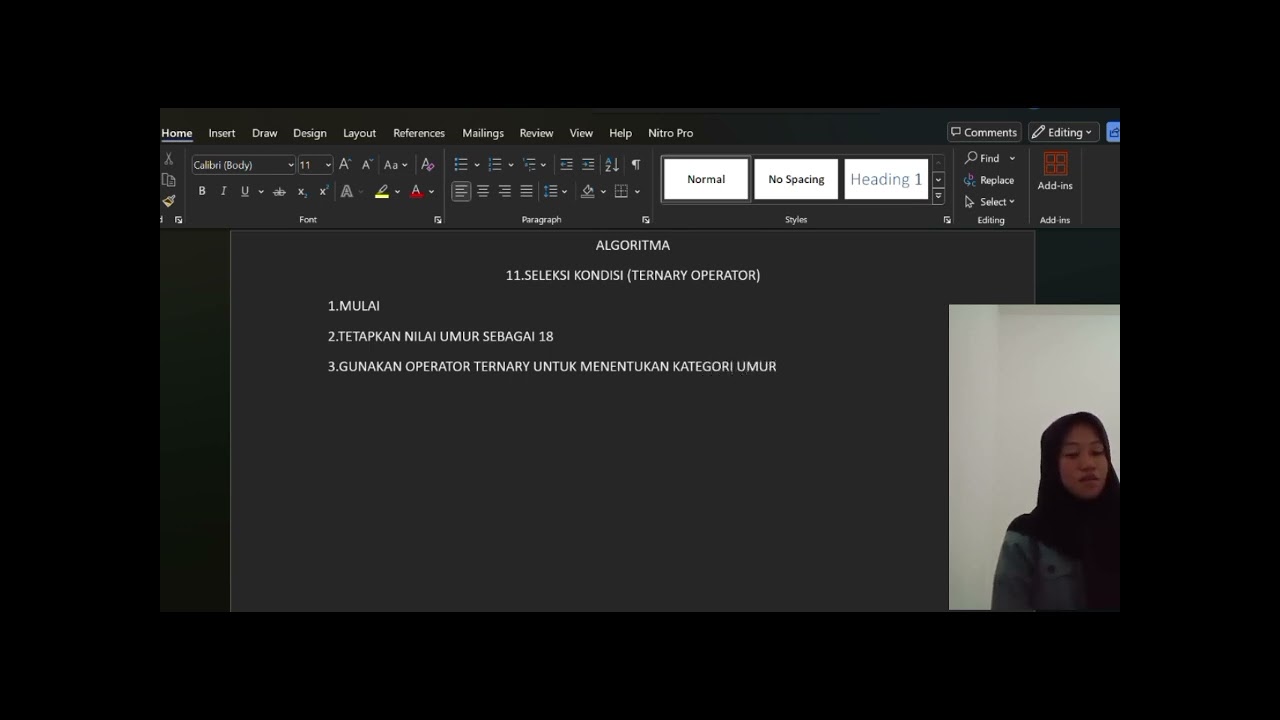Toggle Superscript formatting
1280x720 pixels.
(324, 191)
